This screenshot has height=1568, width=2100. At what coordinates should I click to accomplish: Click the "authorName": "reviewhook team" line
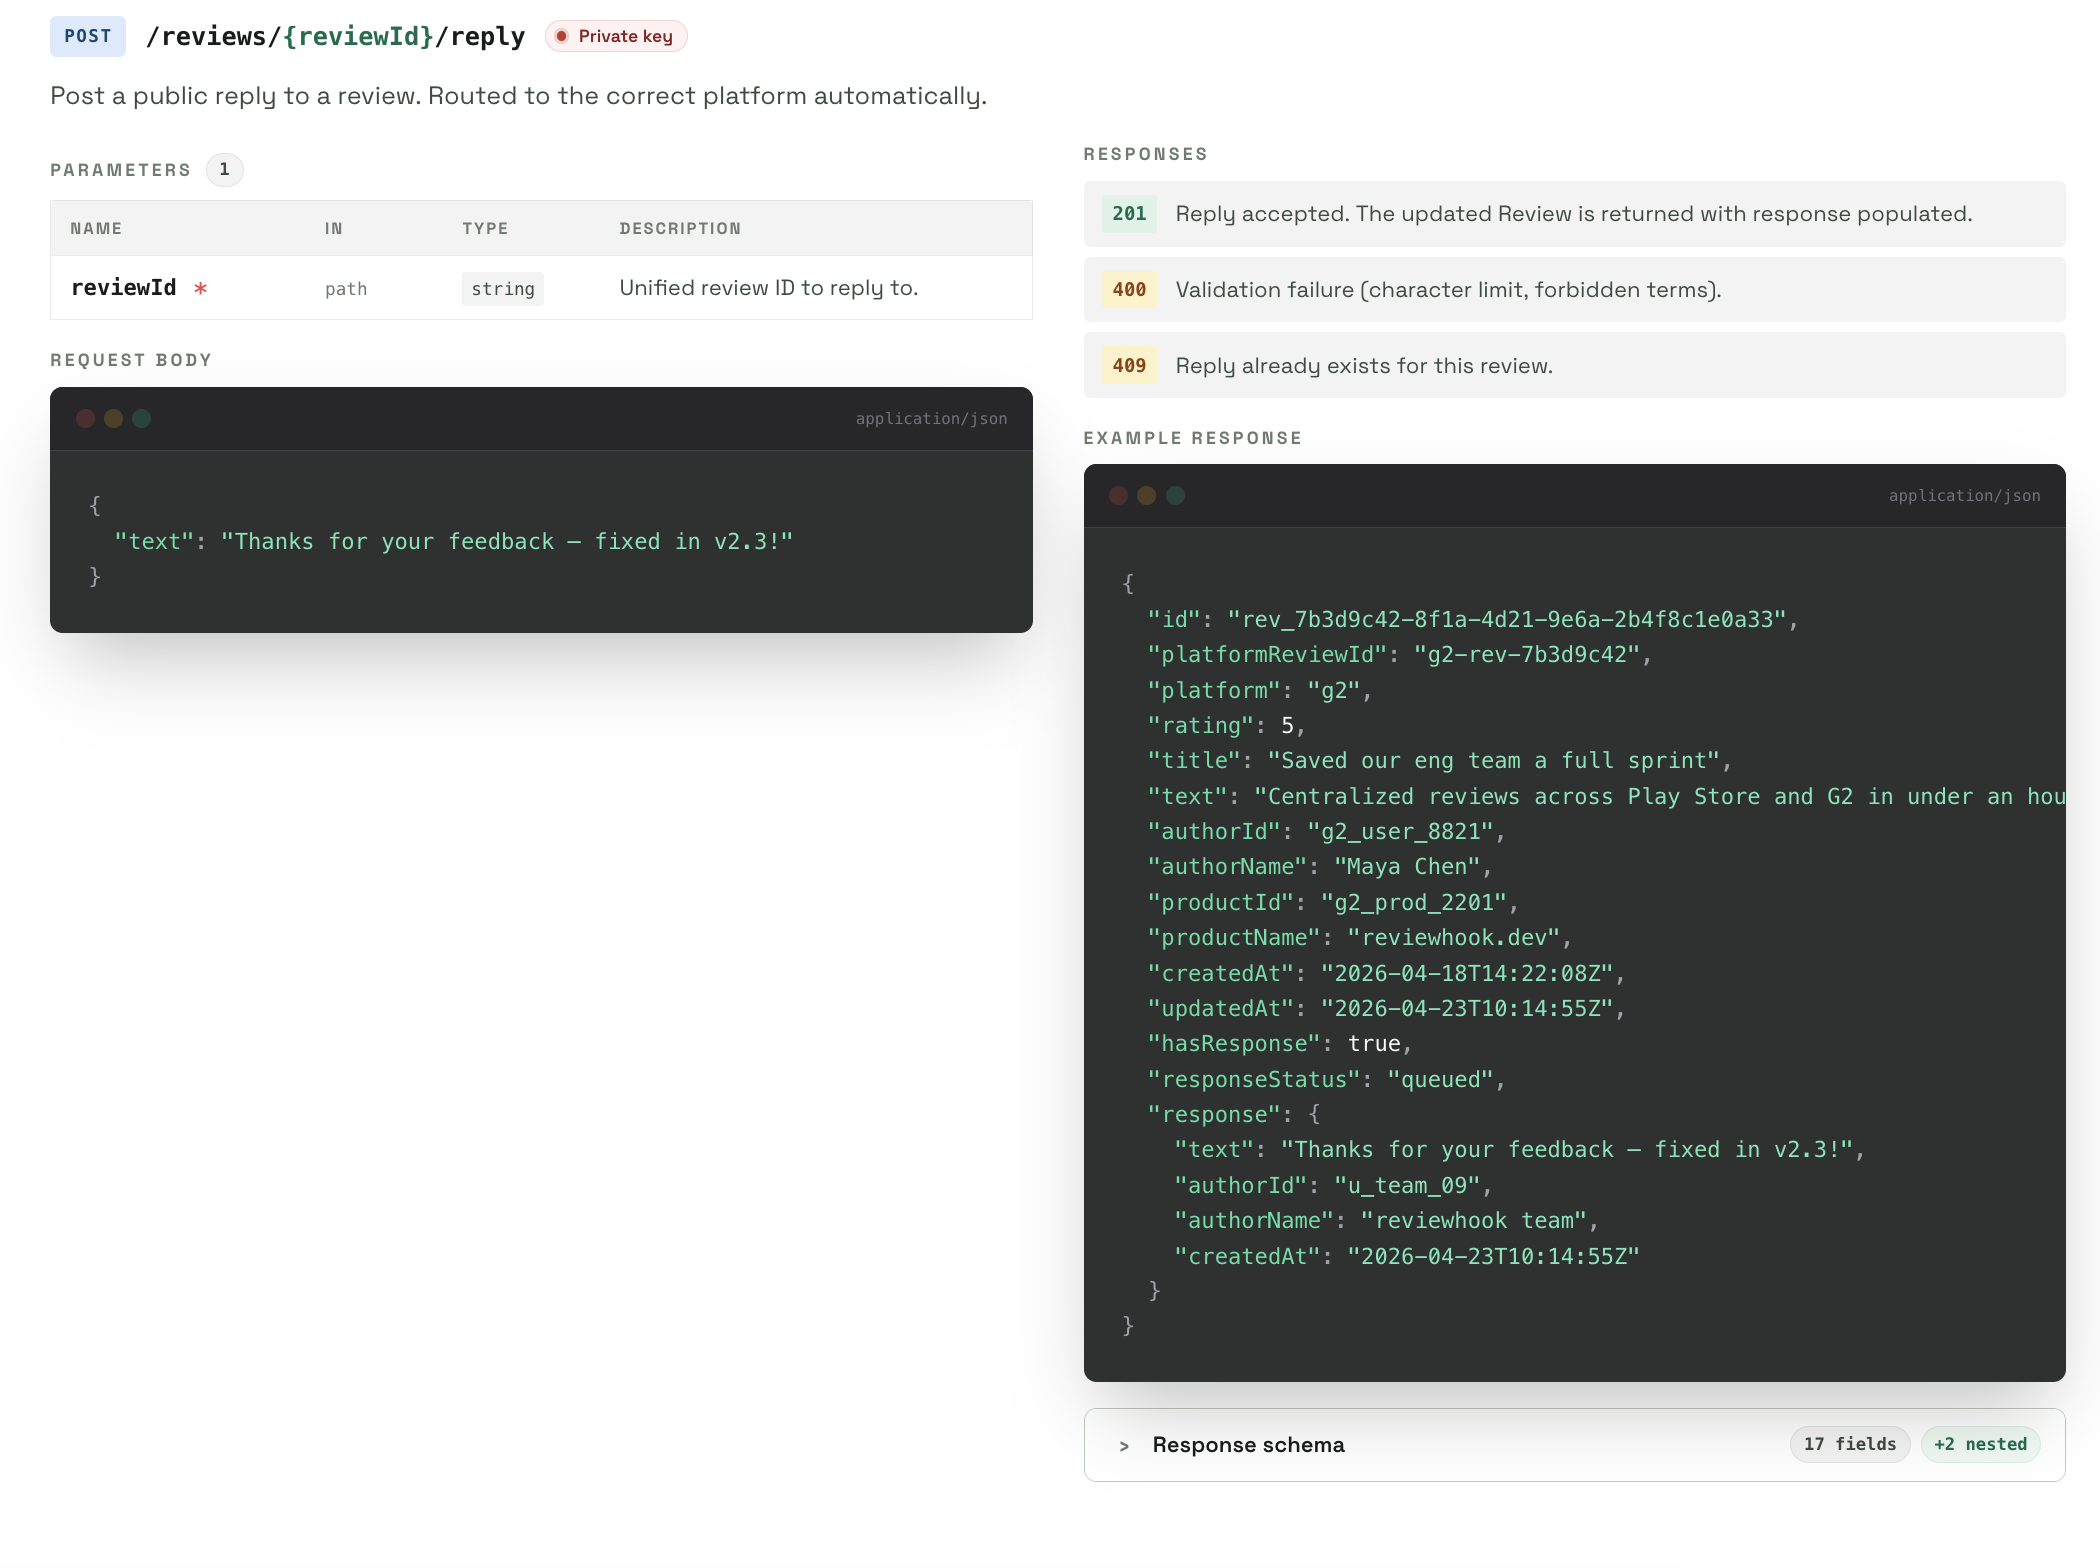tap(1387, 1220)
